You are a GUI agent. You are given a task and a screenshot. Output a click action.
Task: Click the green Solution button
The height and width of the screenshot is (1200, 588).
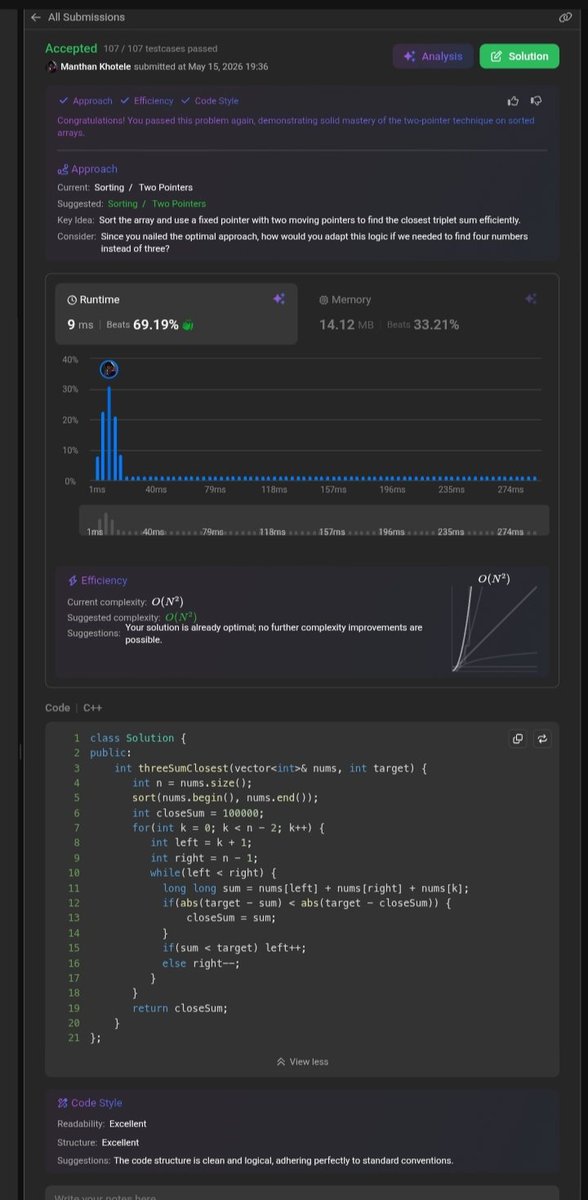(x=519, y=57)
